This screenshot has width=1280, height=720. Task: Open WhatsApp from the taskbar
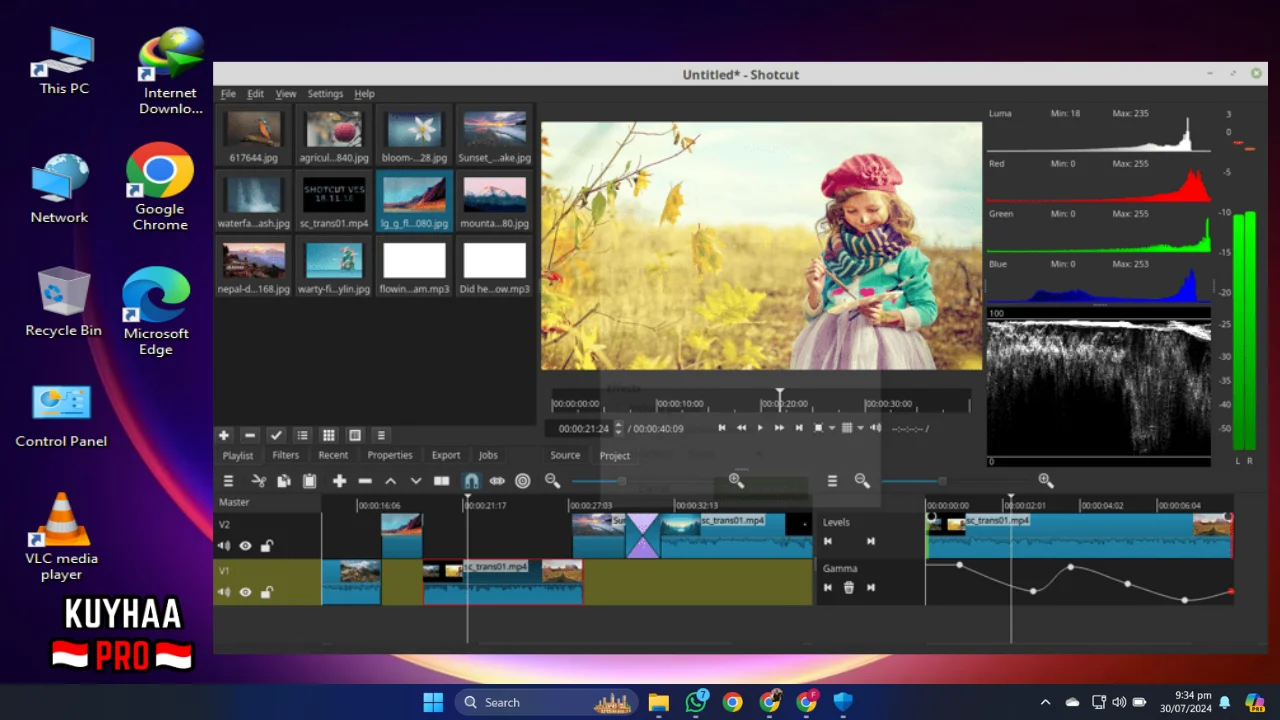[696, 702]
